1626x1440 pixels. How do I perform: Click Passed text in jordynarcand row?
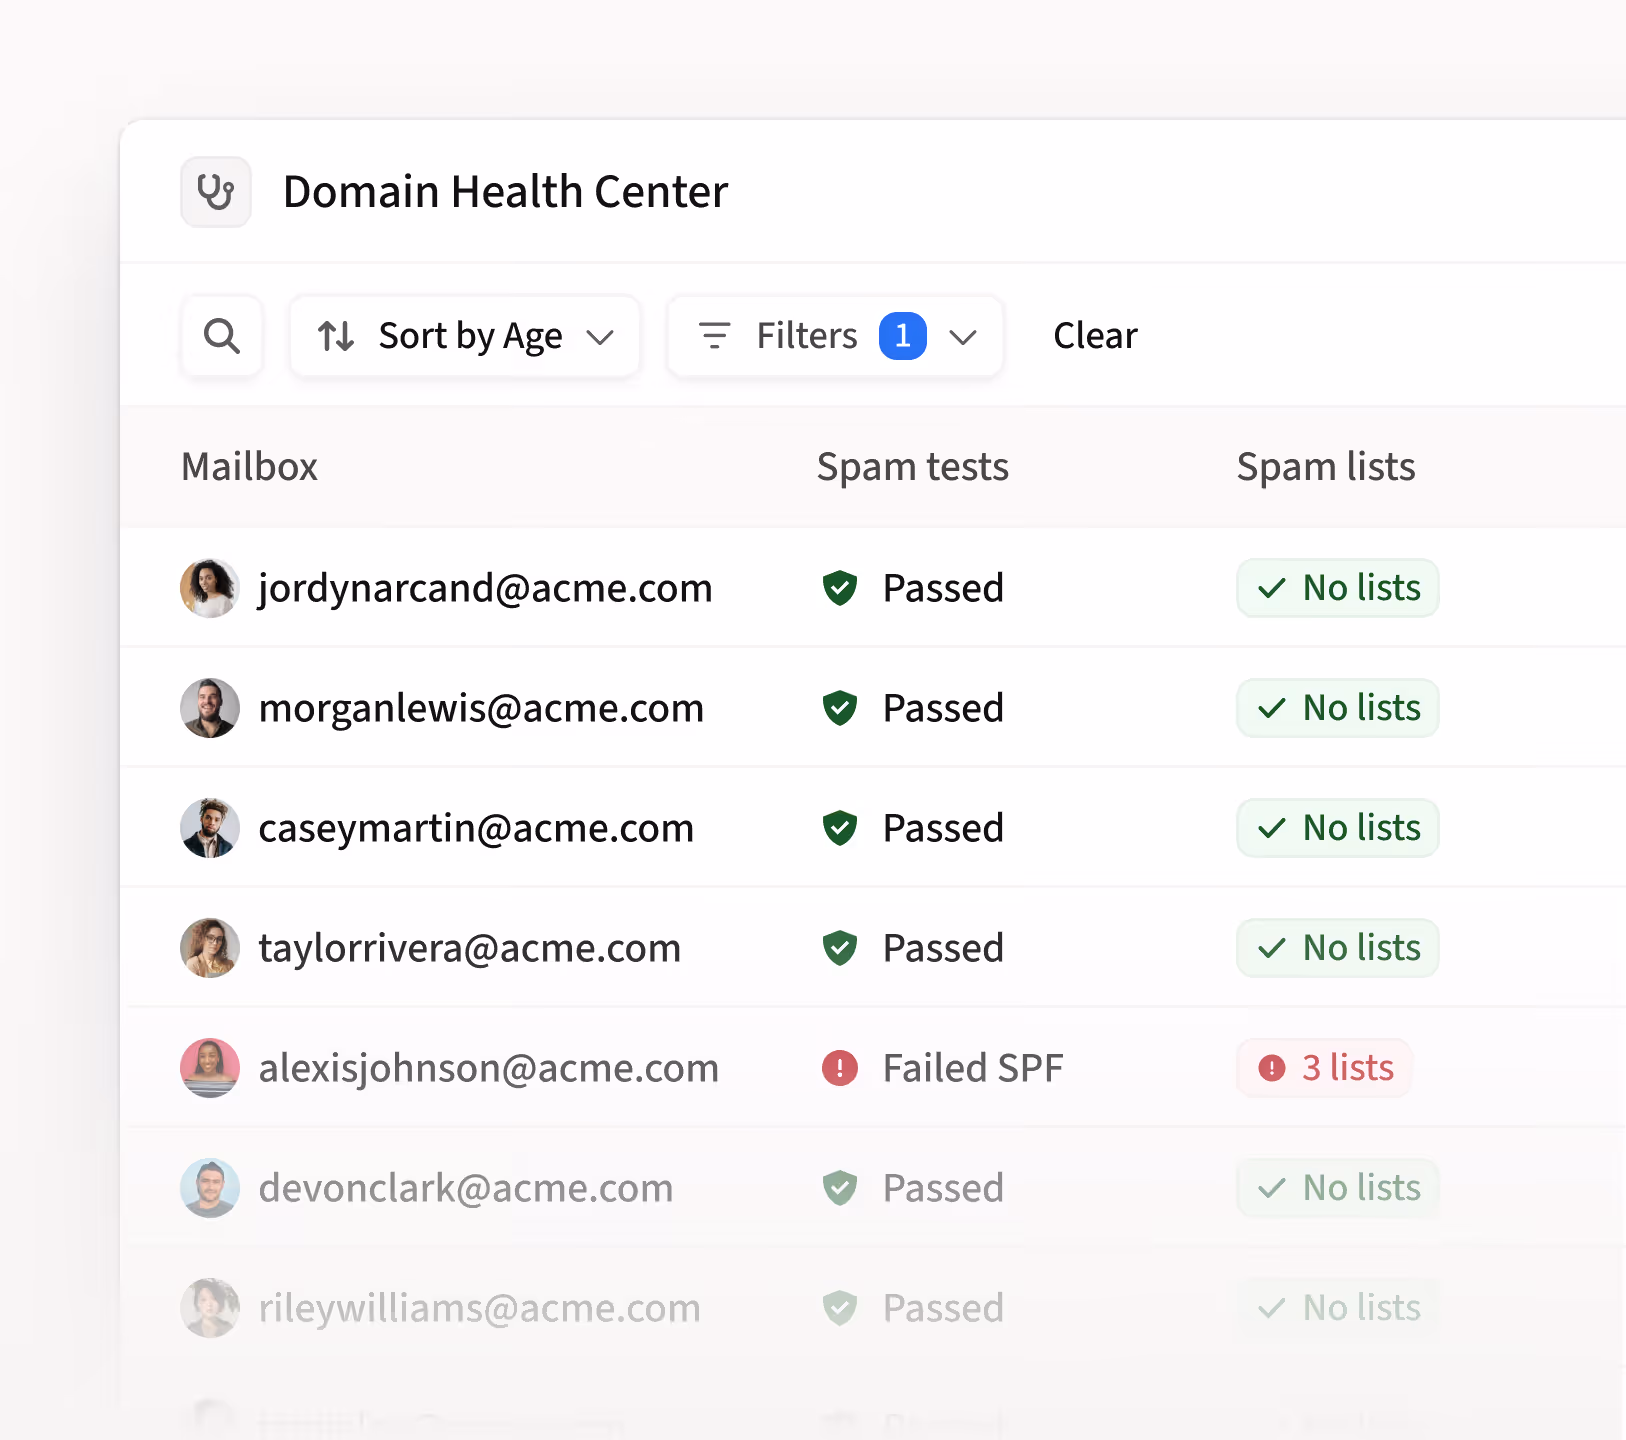943,588
